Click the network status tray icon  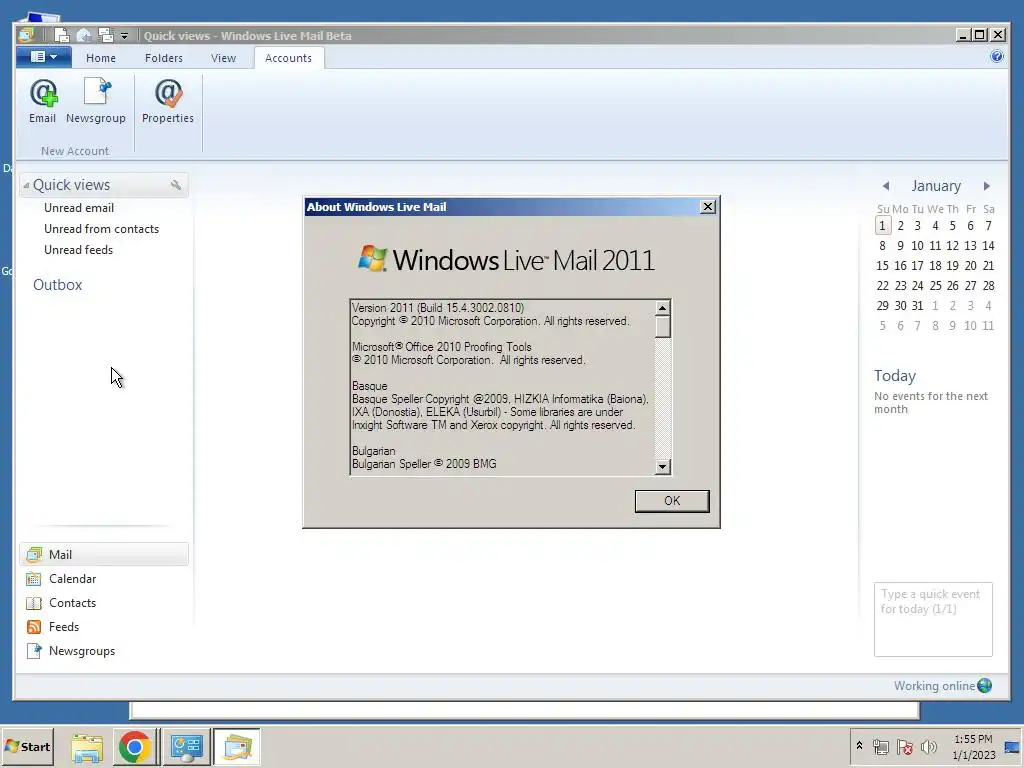(x=880, y=747)
